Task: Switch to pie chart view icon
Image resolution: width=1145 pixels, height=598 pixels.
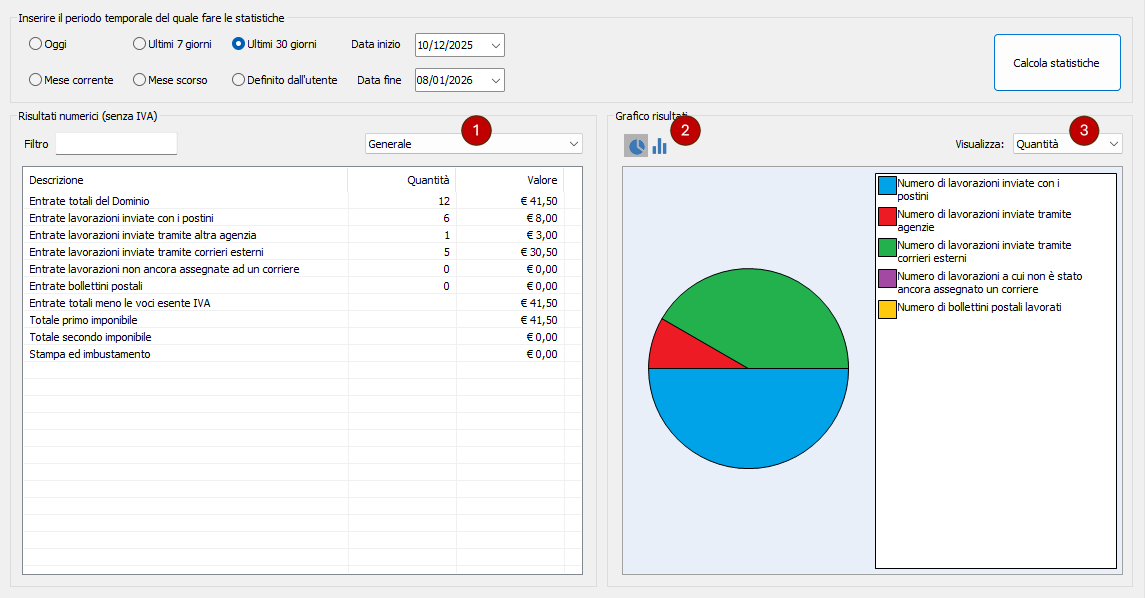Action: [636, 147]
